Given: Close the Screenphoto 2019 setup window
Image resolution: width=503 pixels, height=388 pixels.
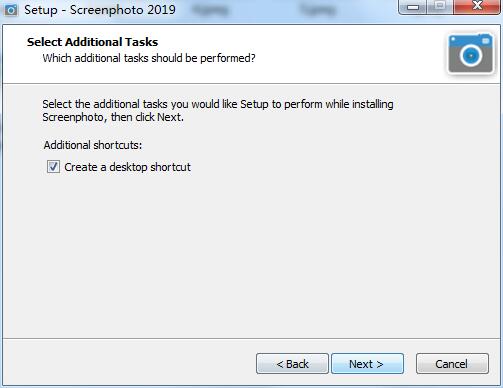Looking at the screenshot, I should (x=477, y=7).
